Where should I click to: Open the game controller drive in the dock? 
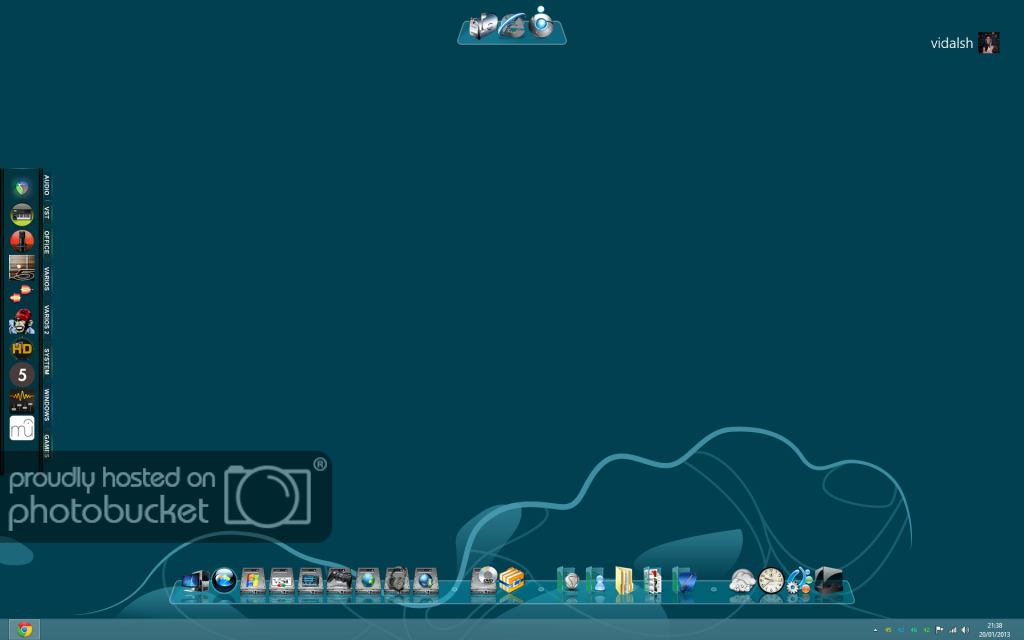point(339,580)
